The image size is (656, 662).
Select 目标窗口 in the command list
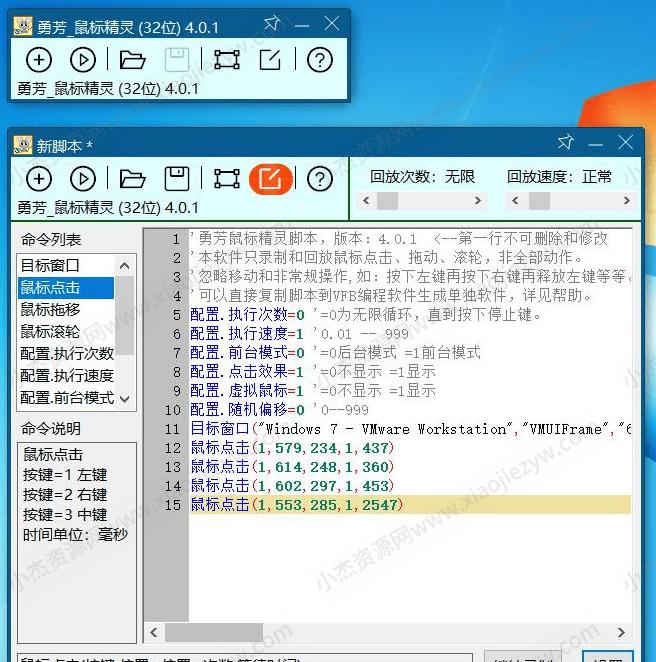coord(66,266)
